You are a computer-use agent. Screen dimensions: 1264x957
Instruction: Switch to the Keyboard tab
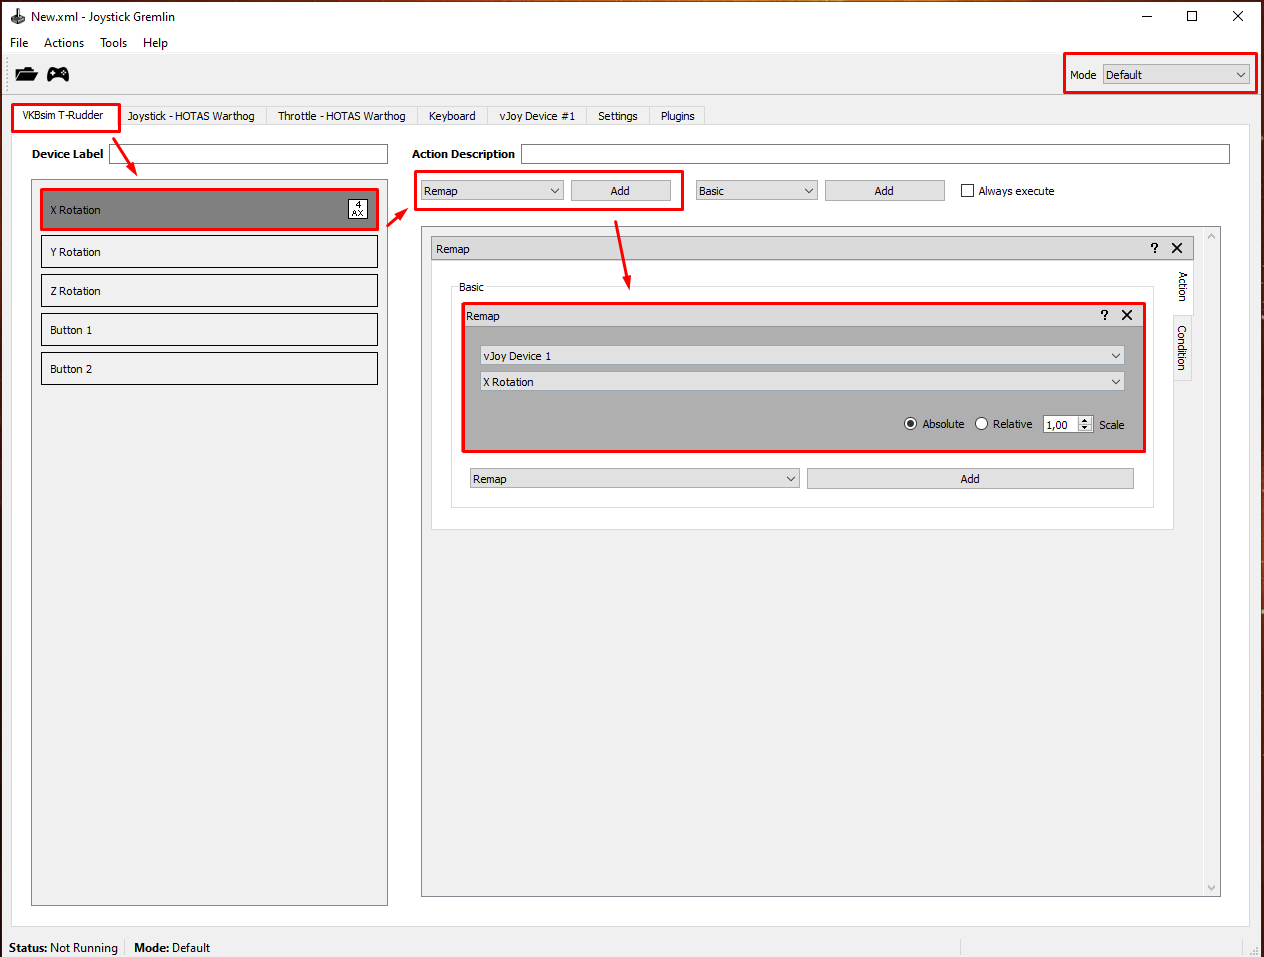452,116
